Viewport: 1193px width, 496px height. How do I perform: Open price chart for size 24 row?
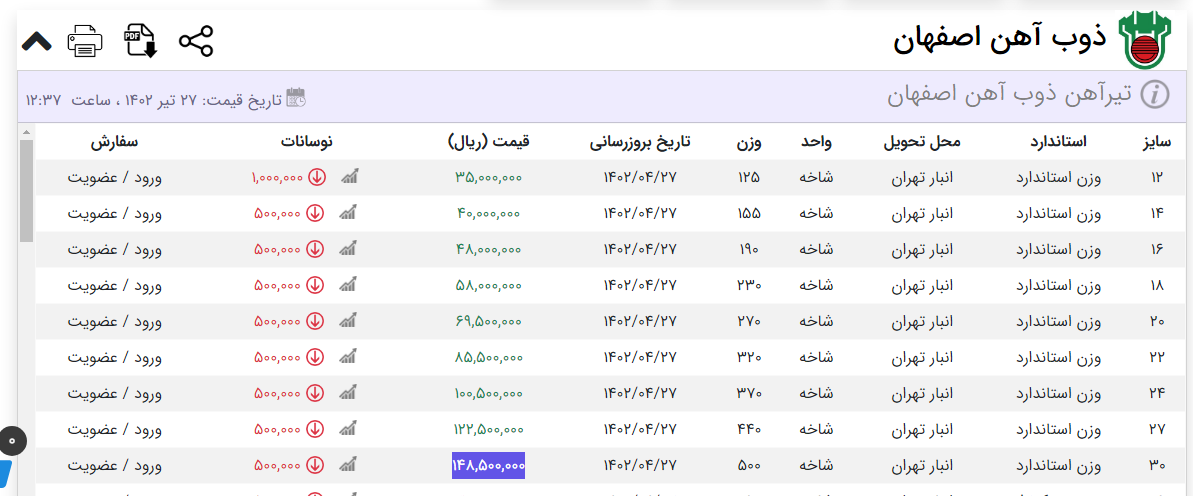349,394
